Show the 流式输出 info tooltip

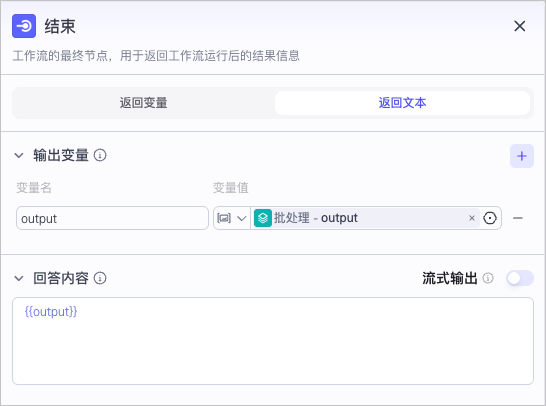click(x=488, y=278)
